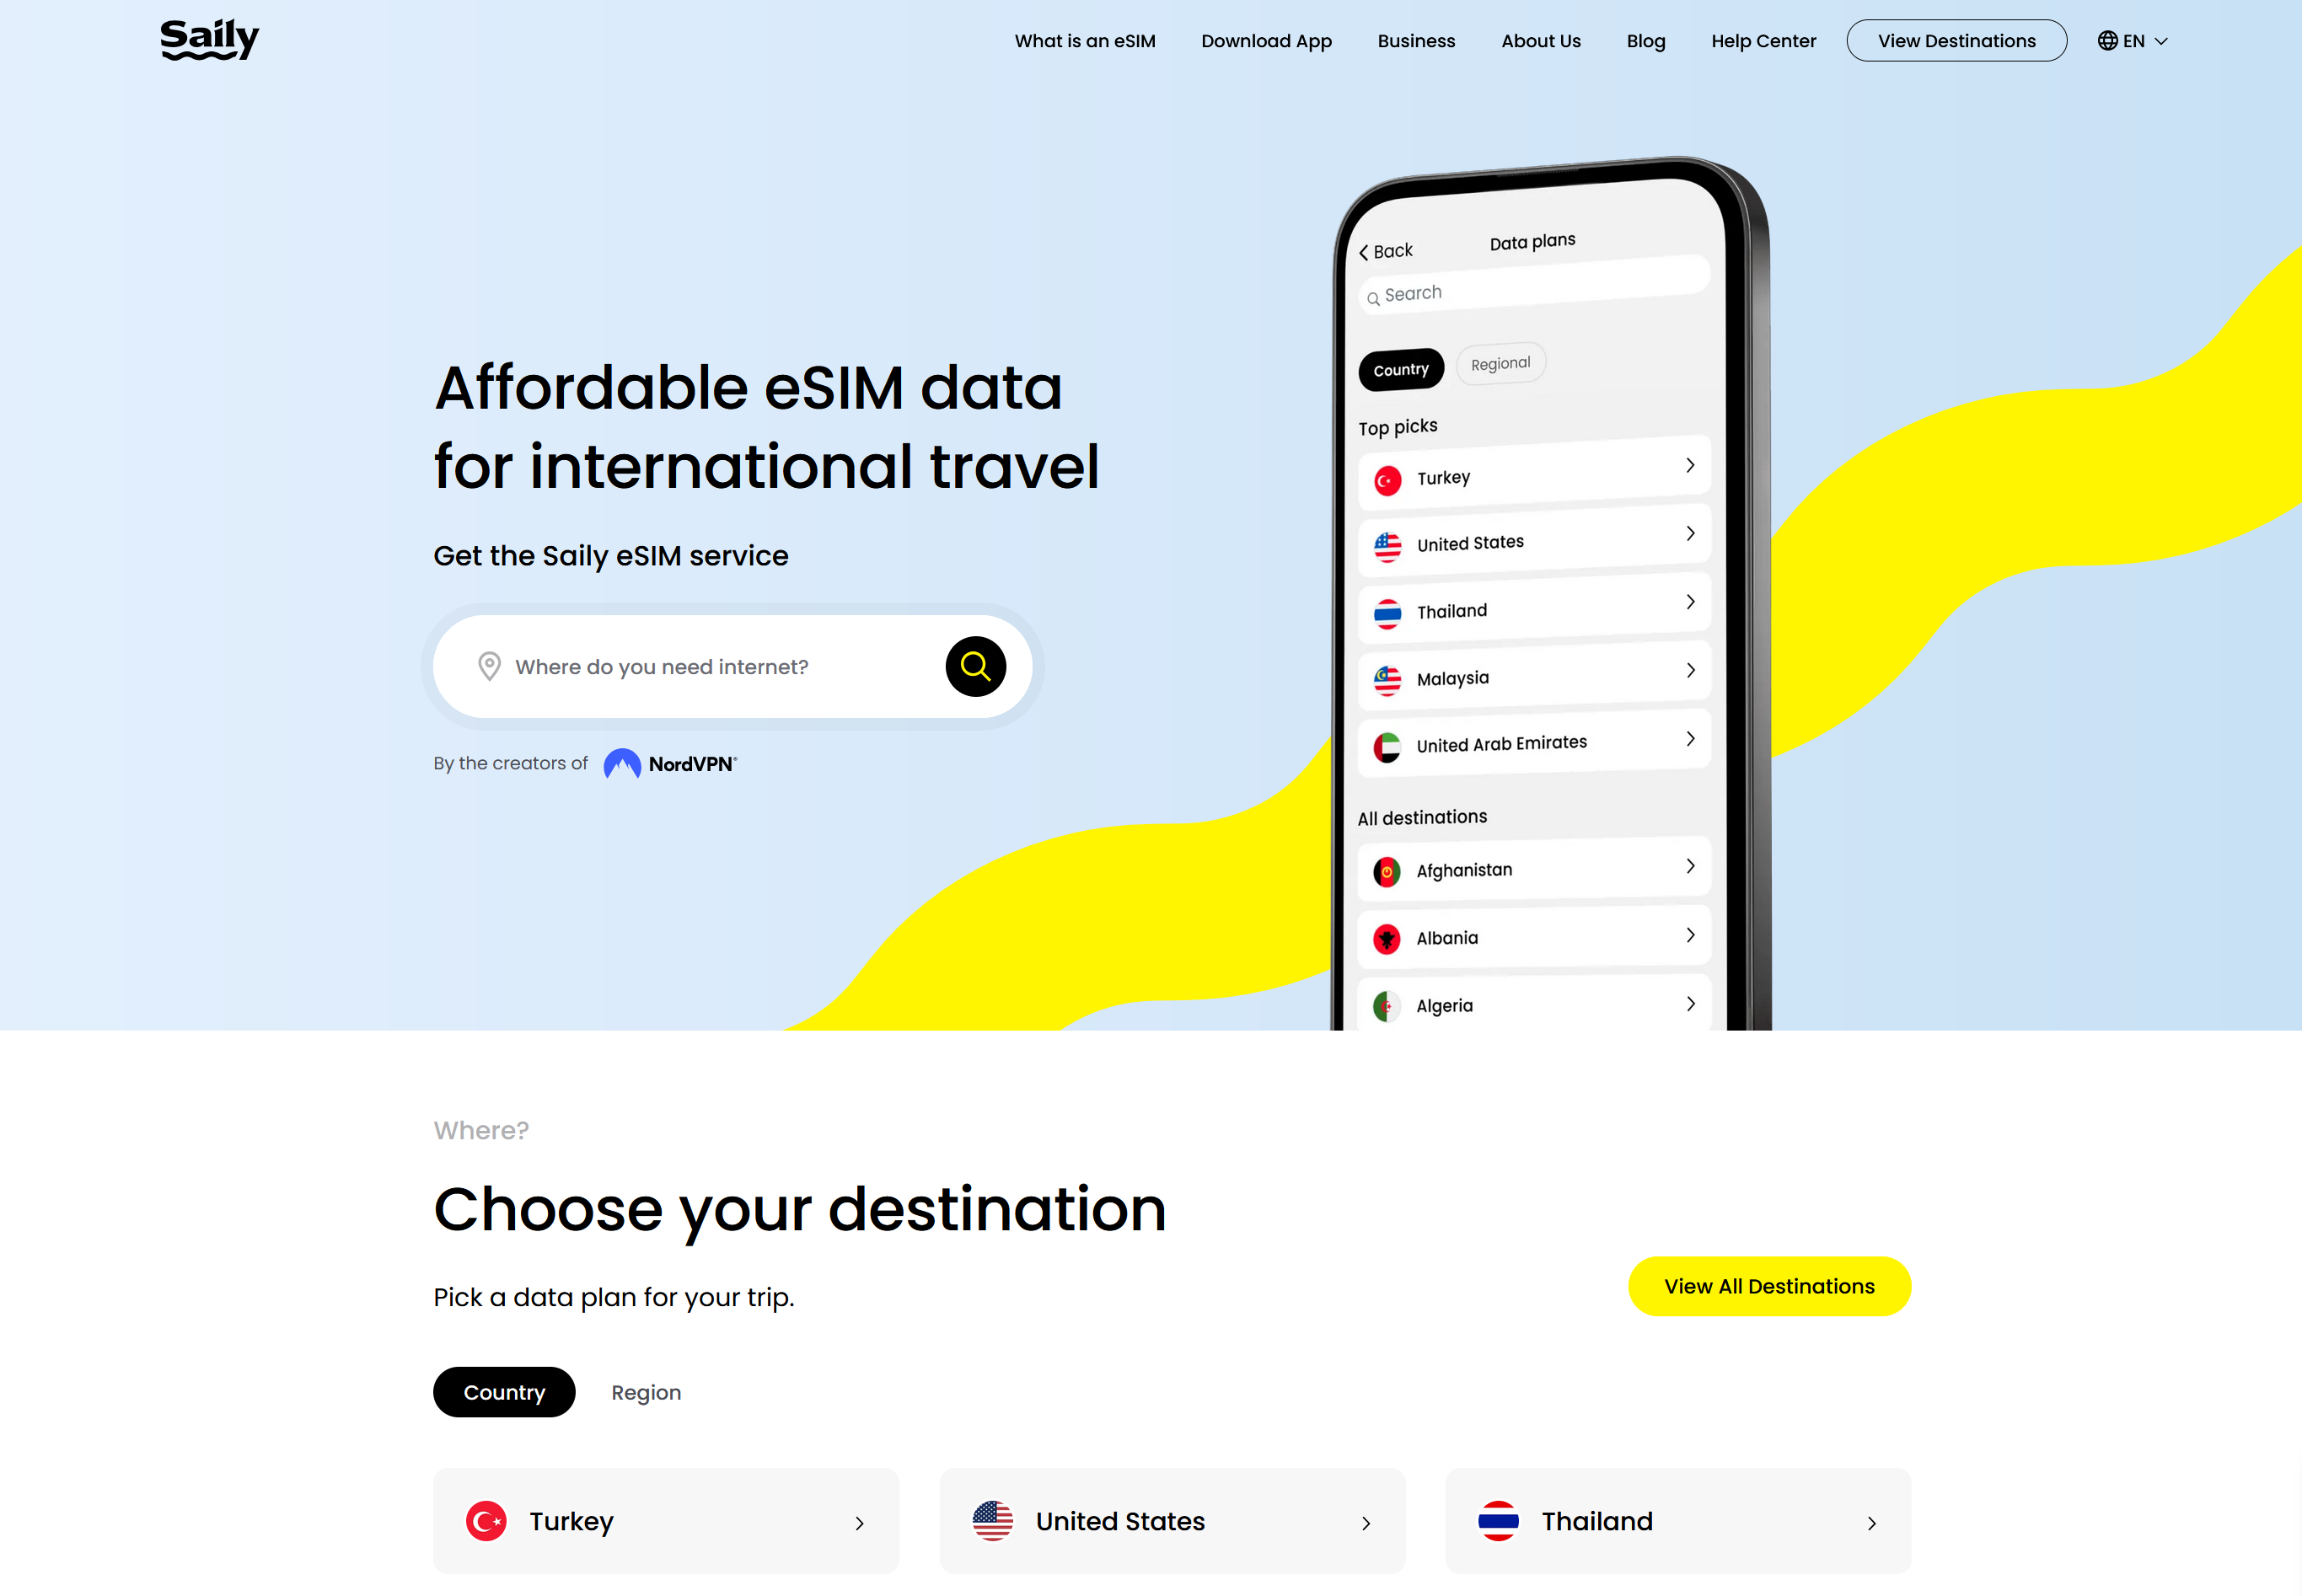Expand the Afghanistan destination chevron

tap(1688, 870)
